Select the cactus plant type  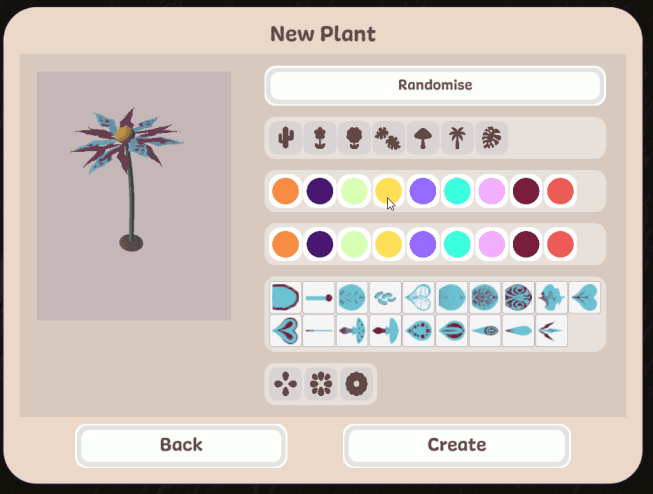click(x=286, y=138)
